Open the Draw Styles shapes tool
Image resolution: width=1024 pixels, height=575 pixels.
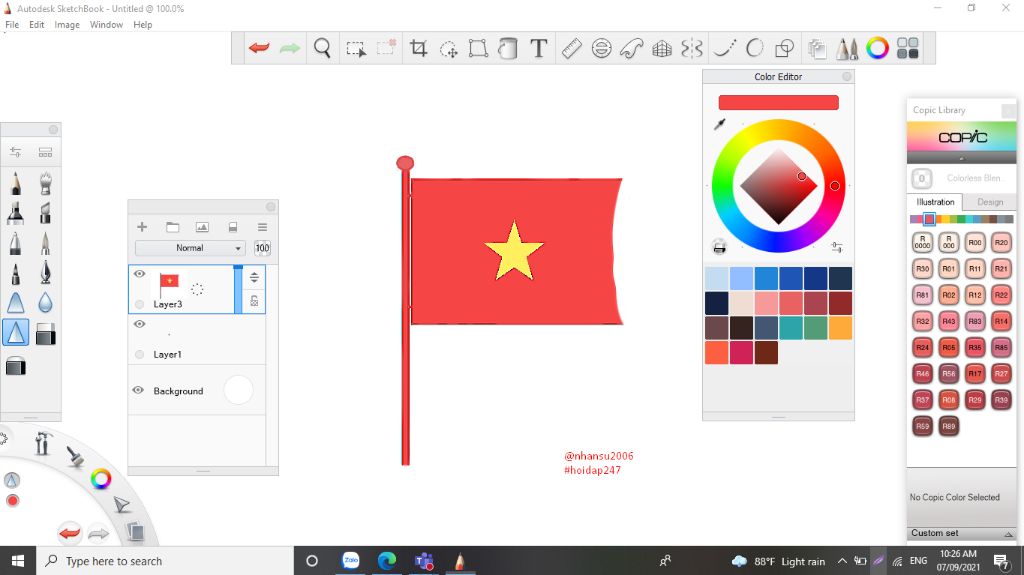784,48
